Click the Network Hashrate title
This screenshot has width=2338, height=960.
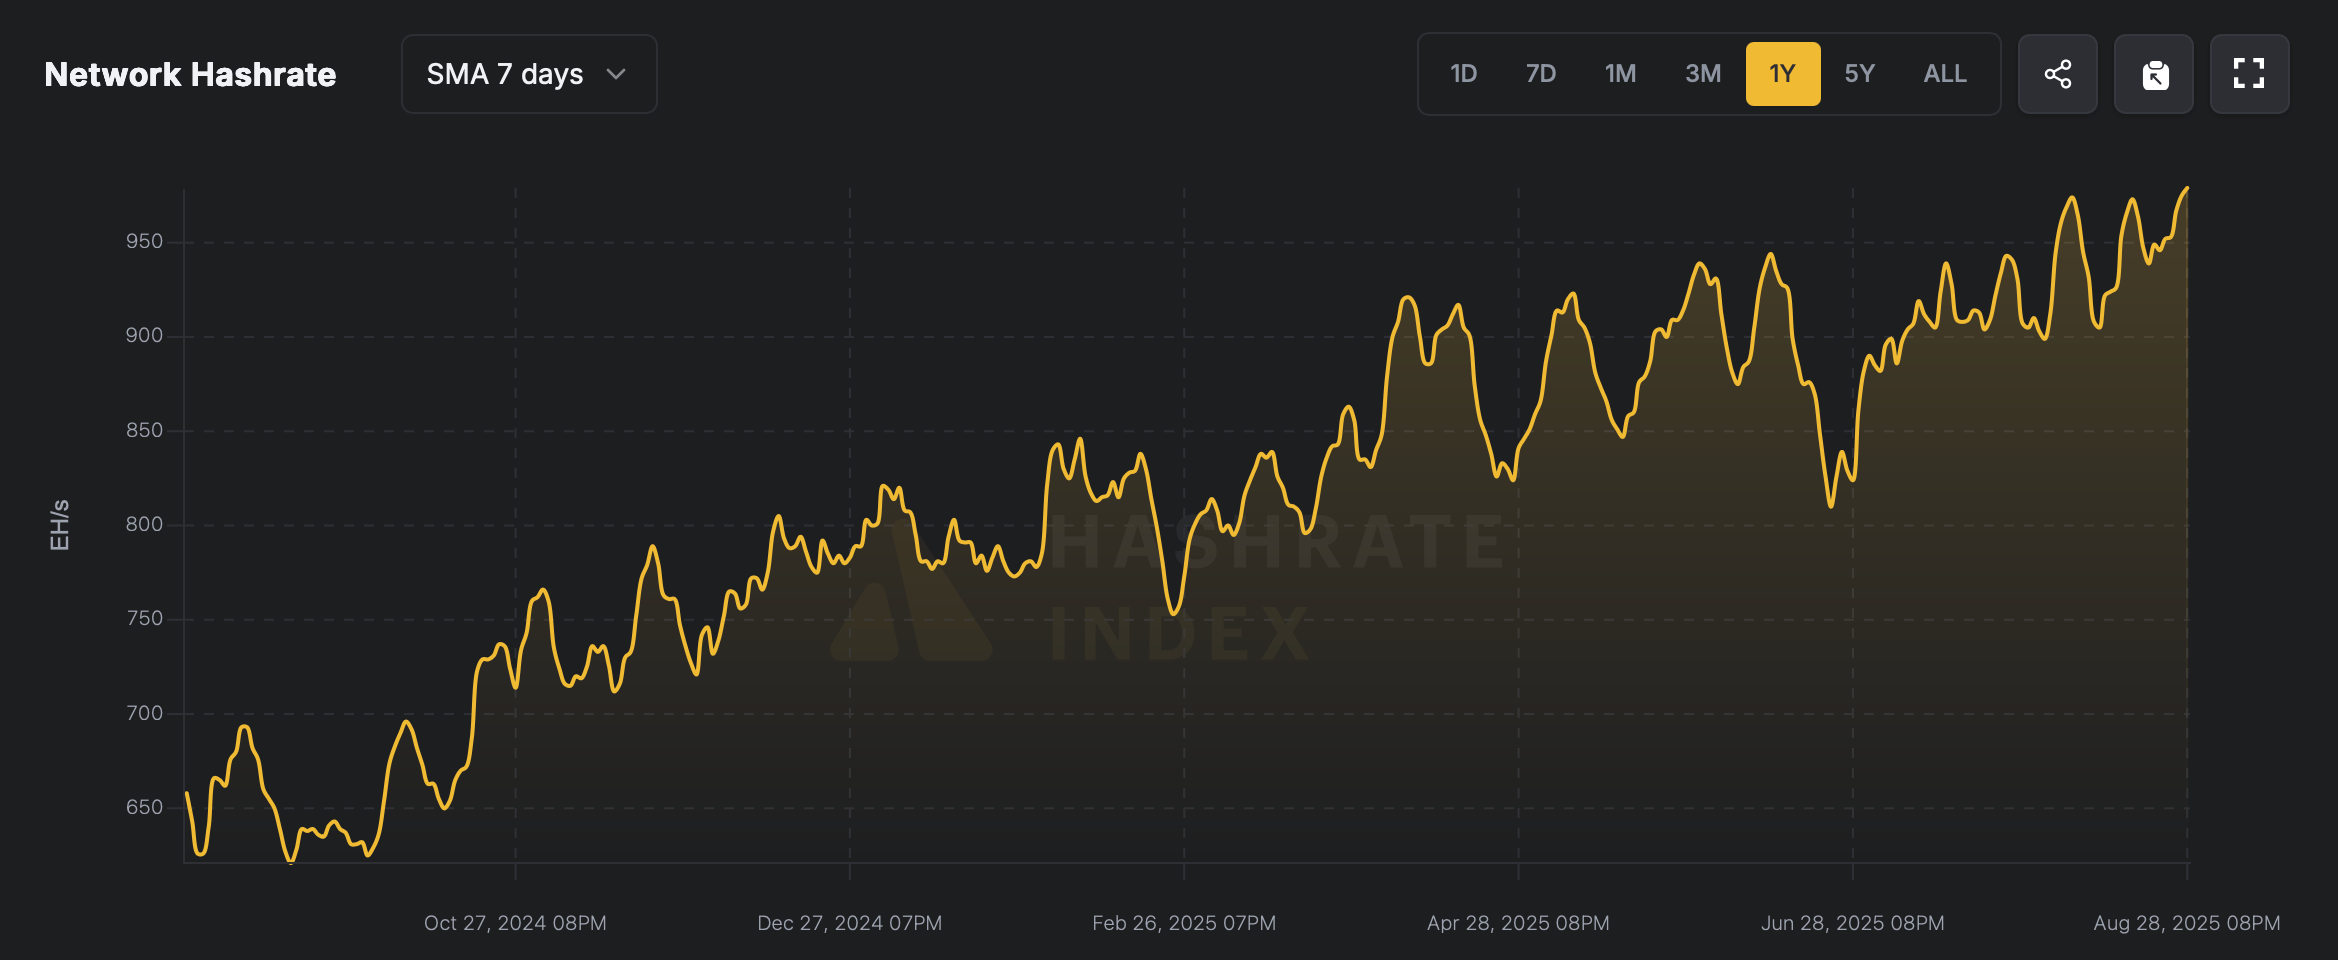point(190,75)
